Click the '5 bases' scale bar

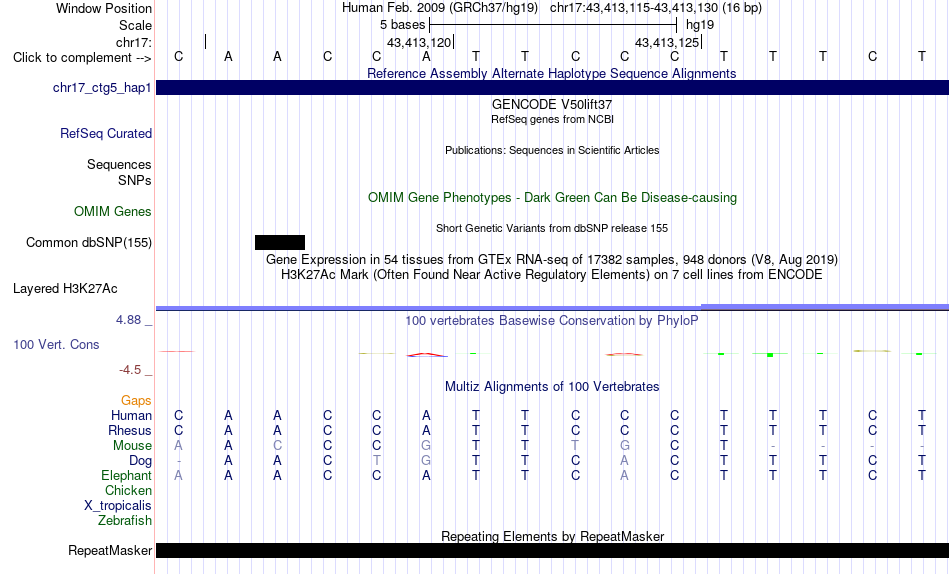(553, 25)
